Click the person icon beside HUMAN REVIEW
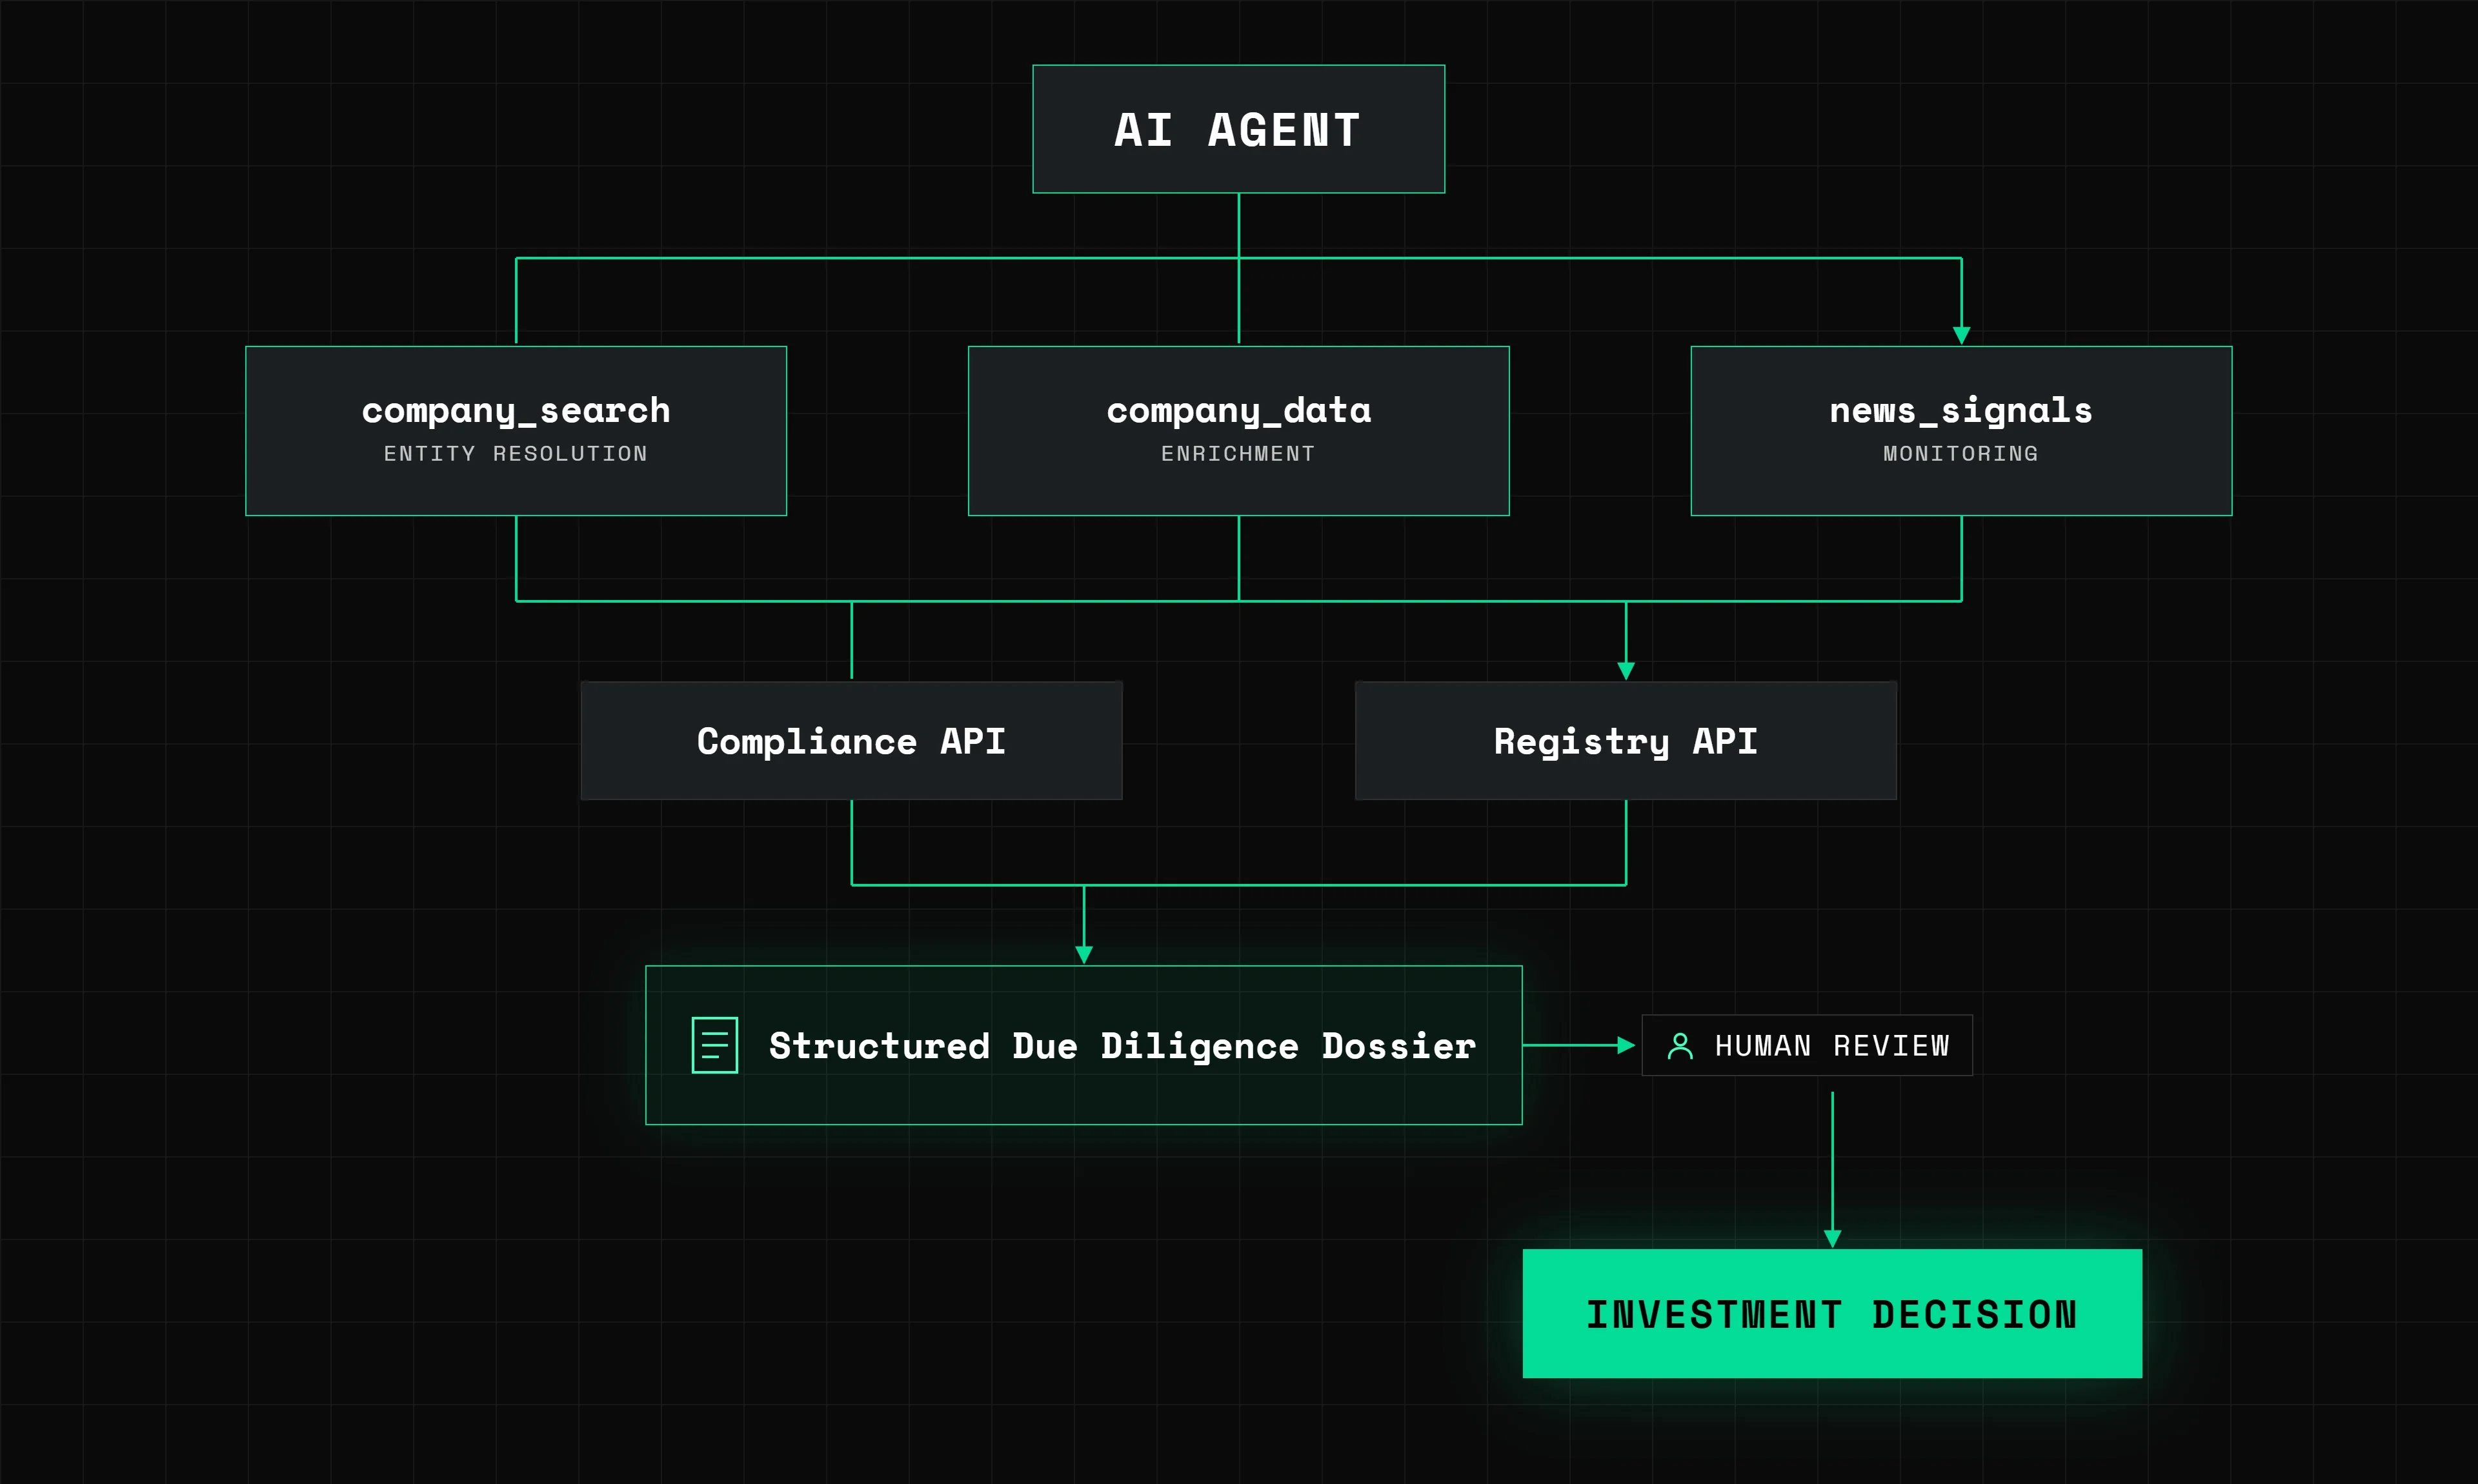 [x=1680, y=1046]
